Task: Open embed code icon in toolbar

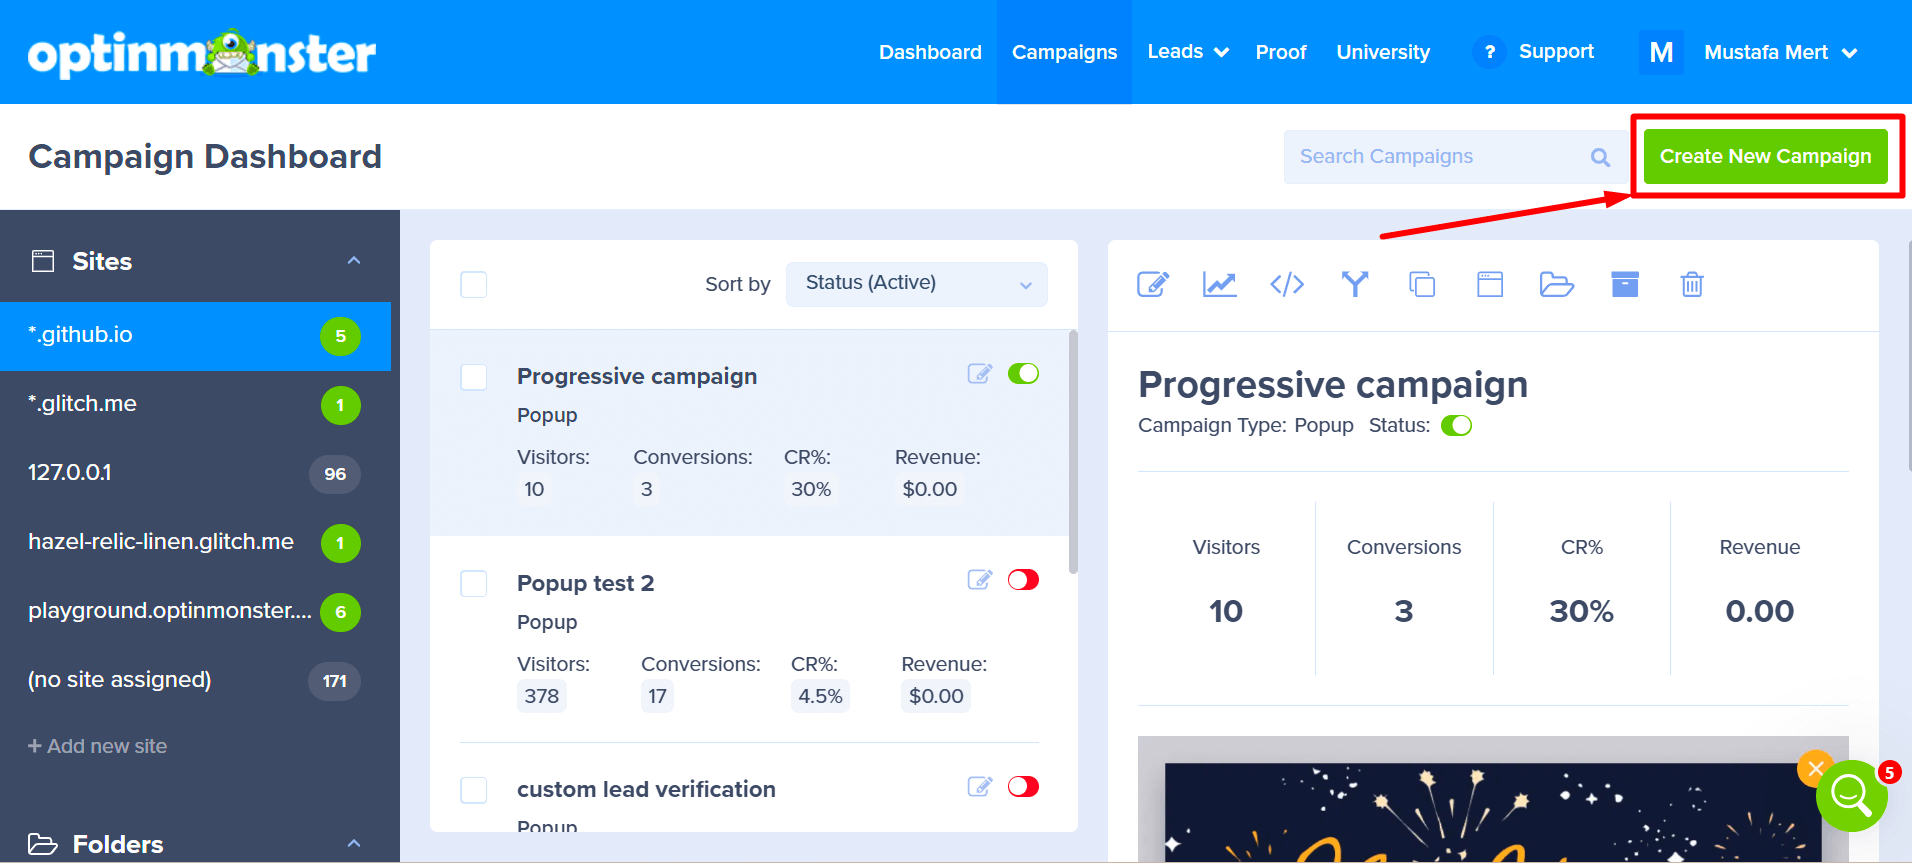Action: (1287, 285)
